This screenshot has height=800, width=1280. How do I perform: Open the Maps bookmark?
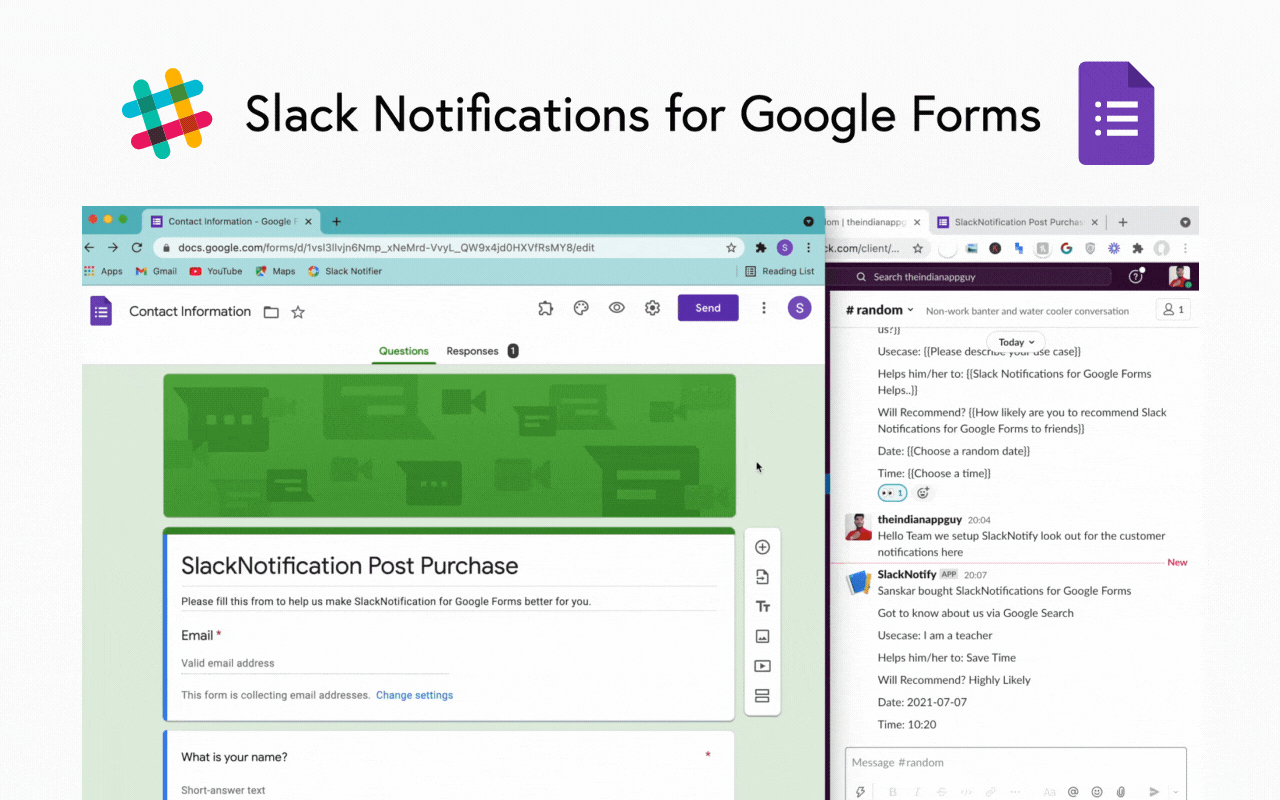276,271
